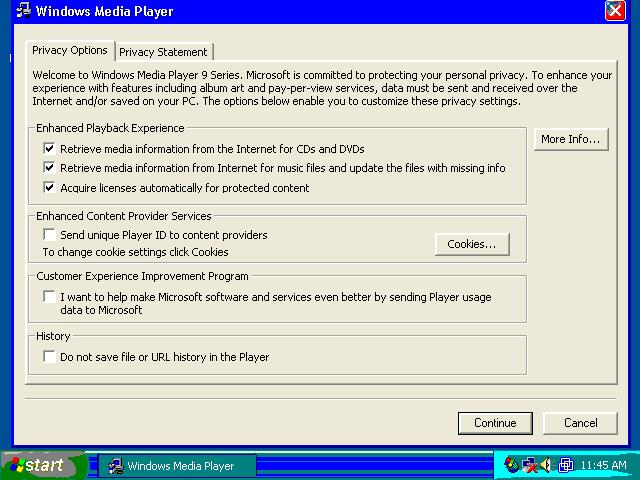Click the To change cookie settings text
This screenshot has width=640, height=480.
pyautogui.click(x=136, y=252)
